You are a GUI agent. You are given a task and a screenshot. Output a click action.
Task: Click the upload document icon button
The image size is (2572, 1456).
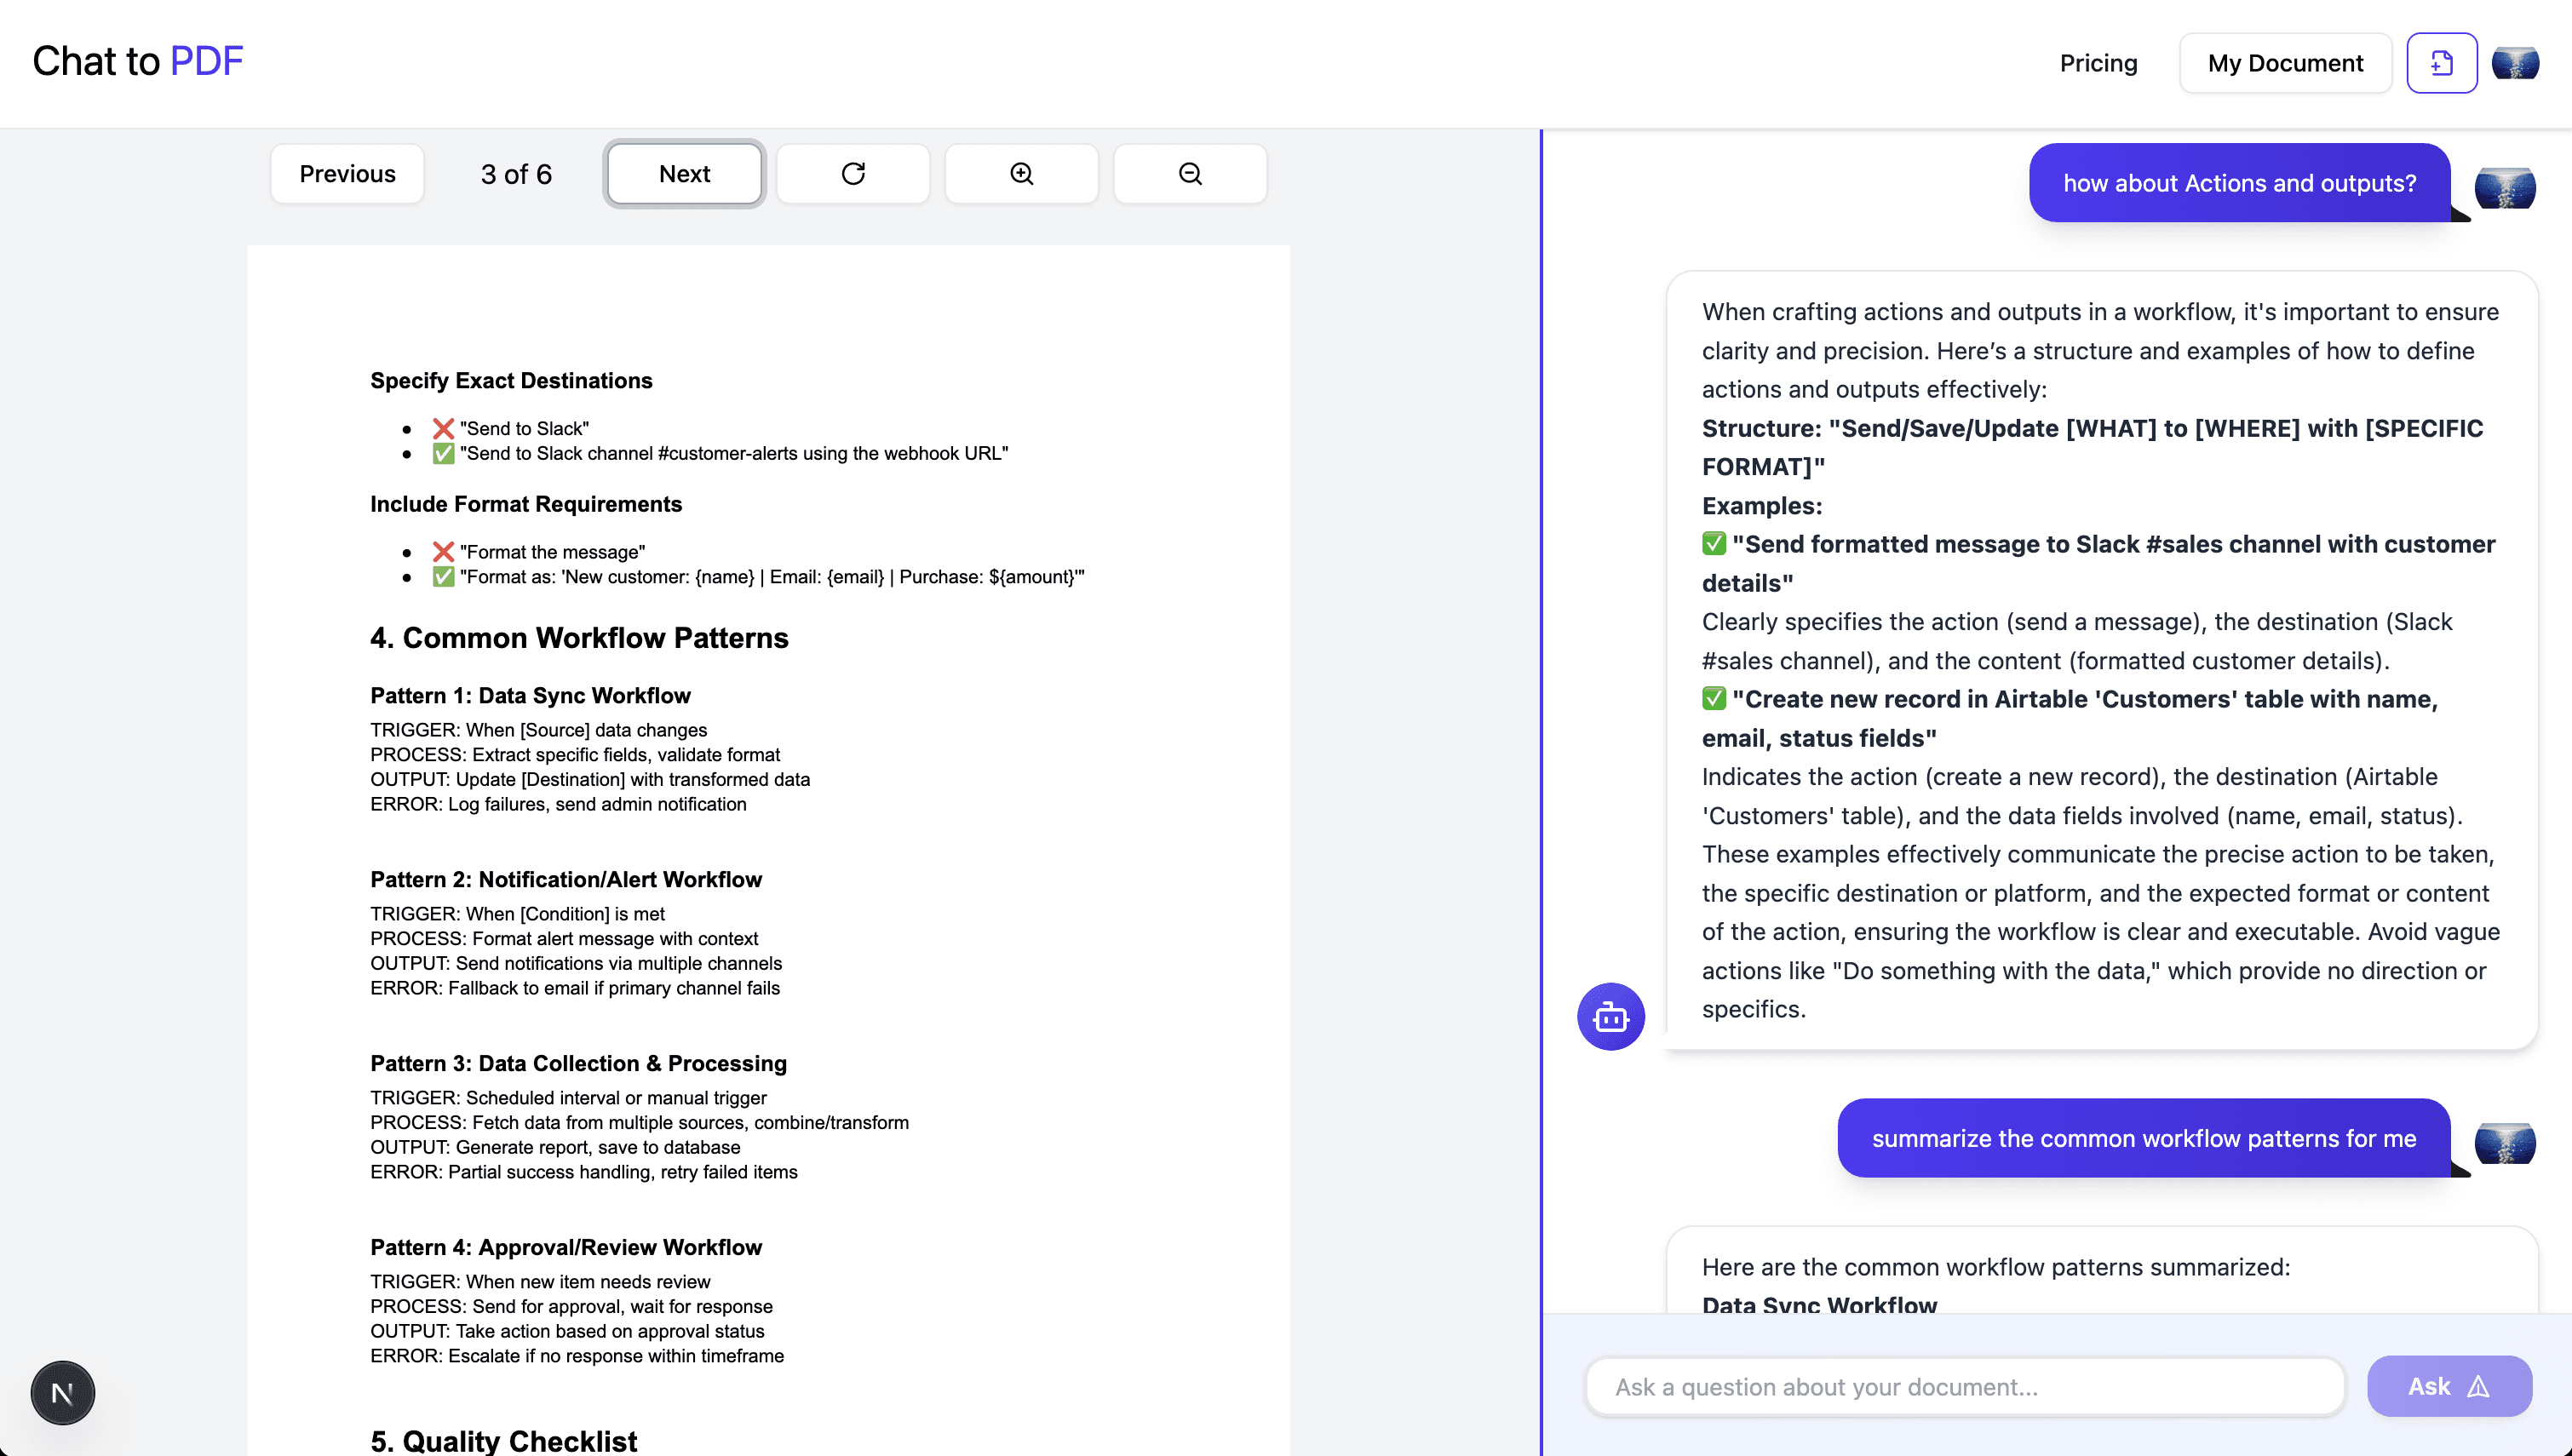2441,63
